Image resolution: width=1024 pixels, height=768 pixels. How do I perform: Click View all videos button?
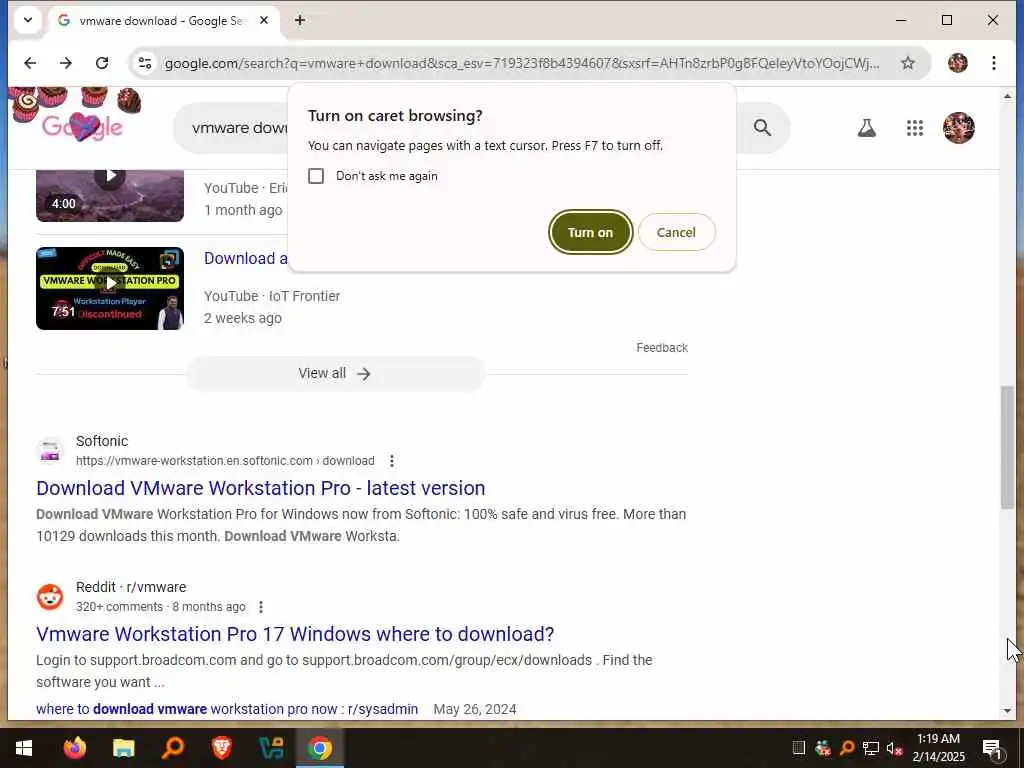coord(335,374)
